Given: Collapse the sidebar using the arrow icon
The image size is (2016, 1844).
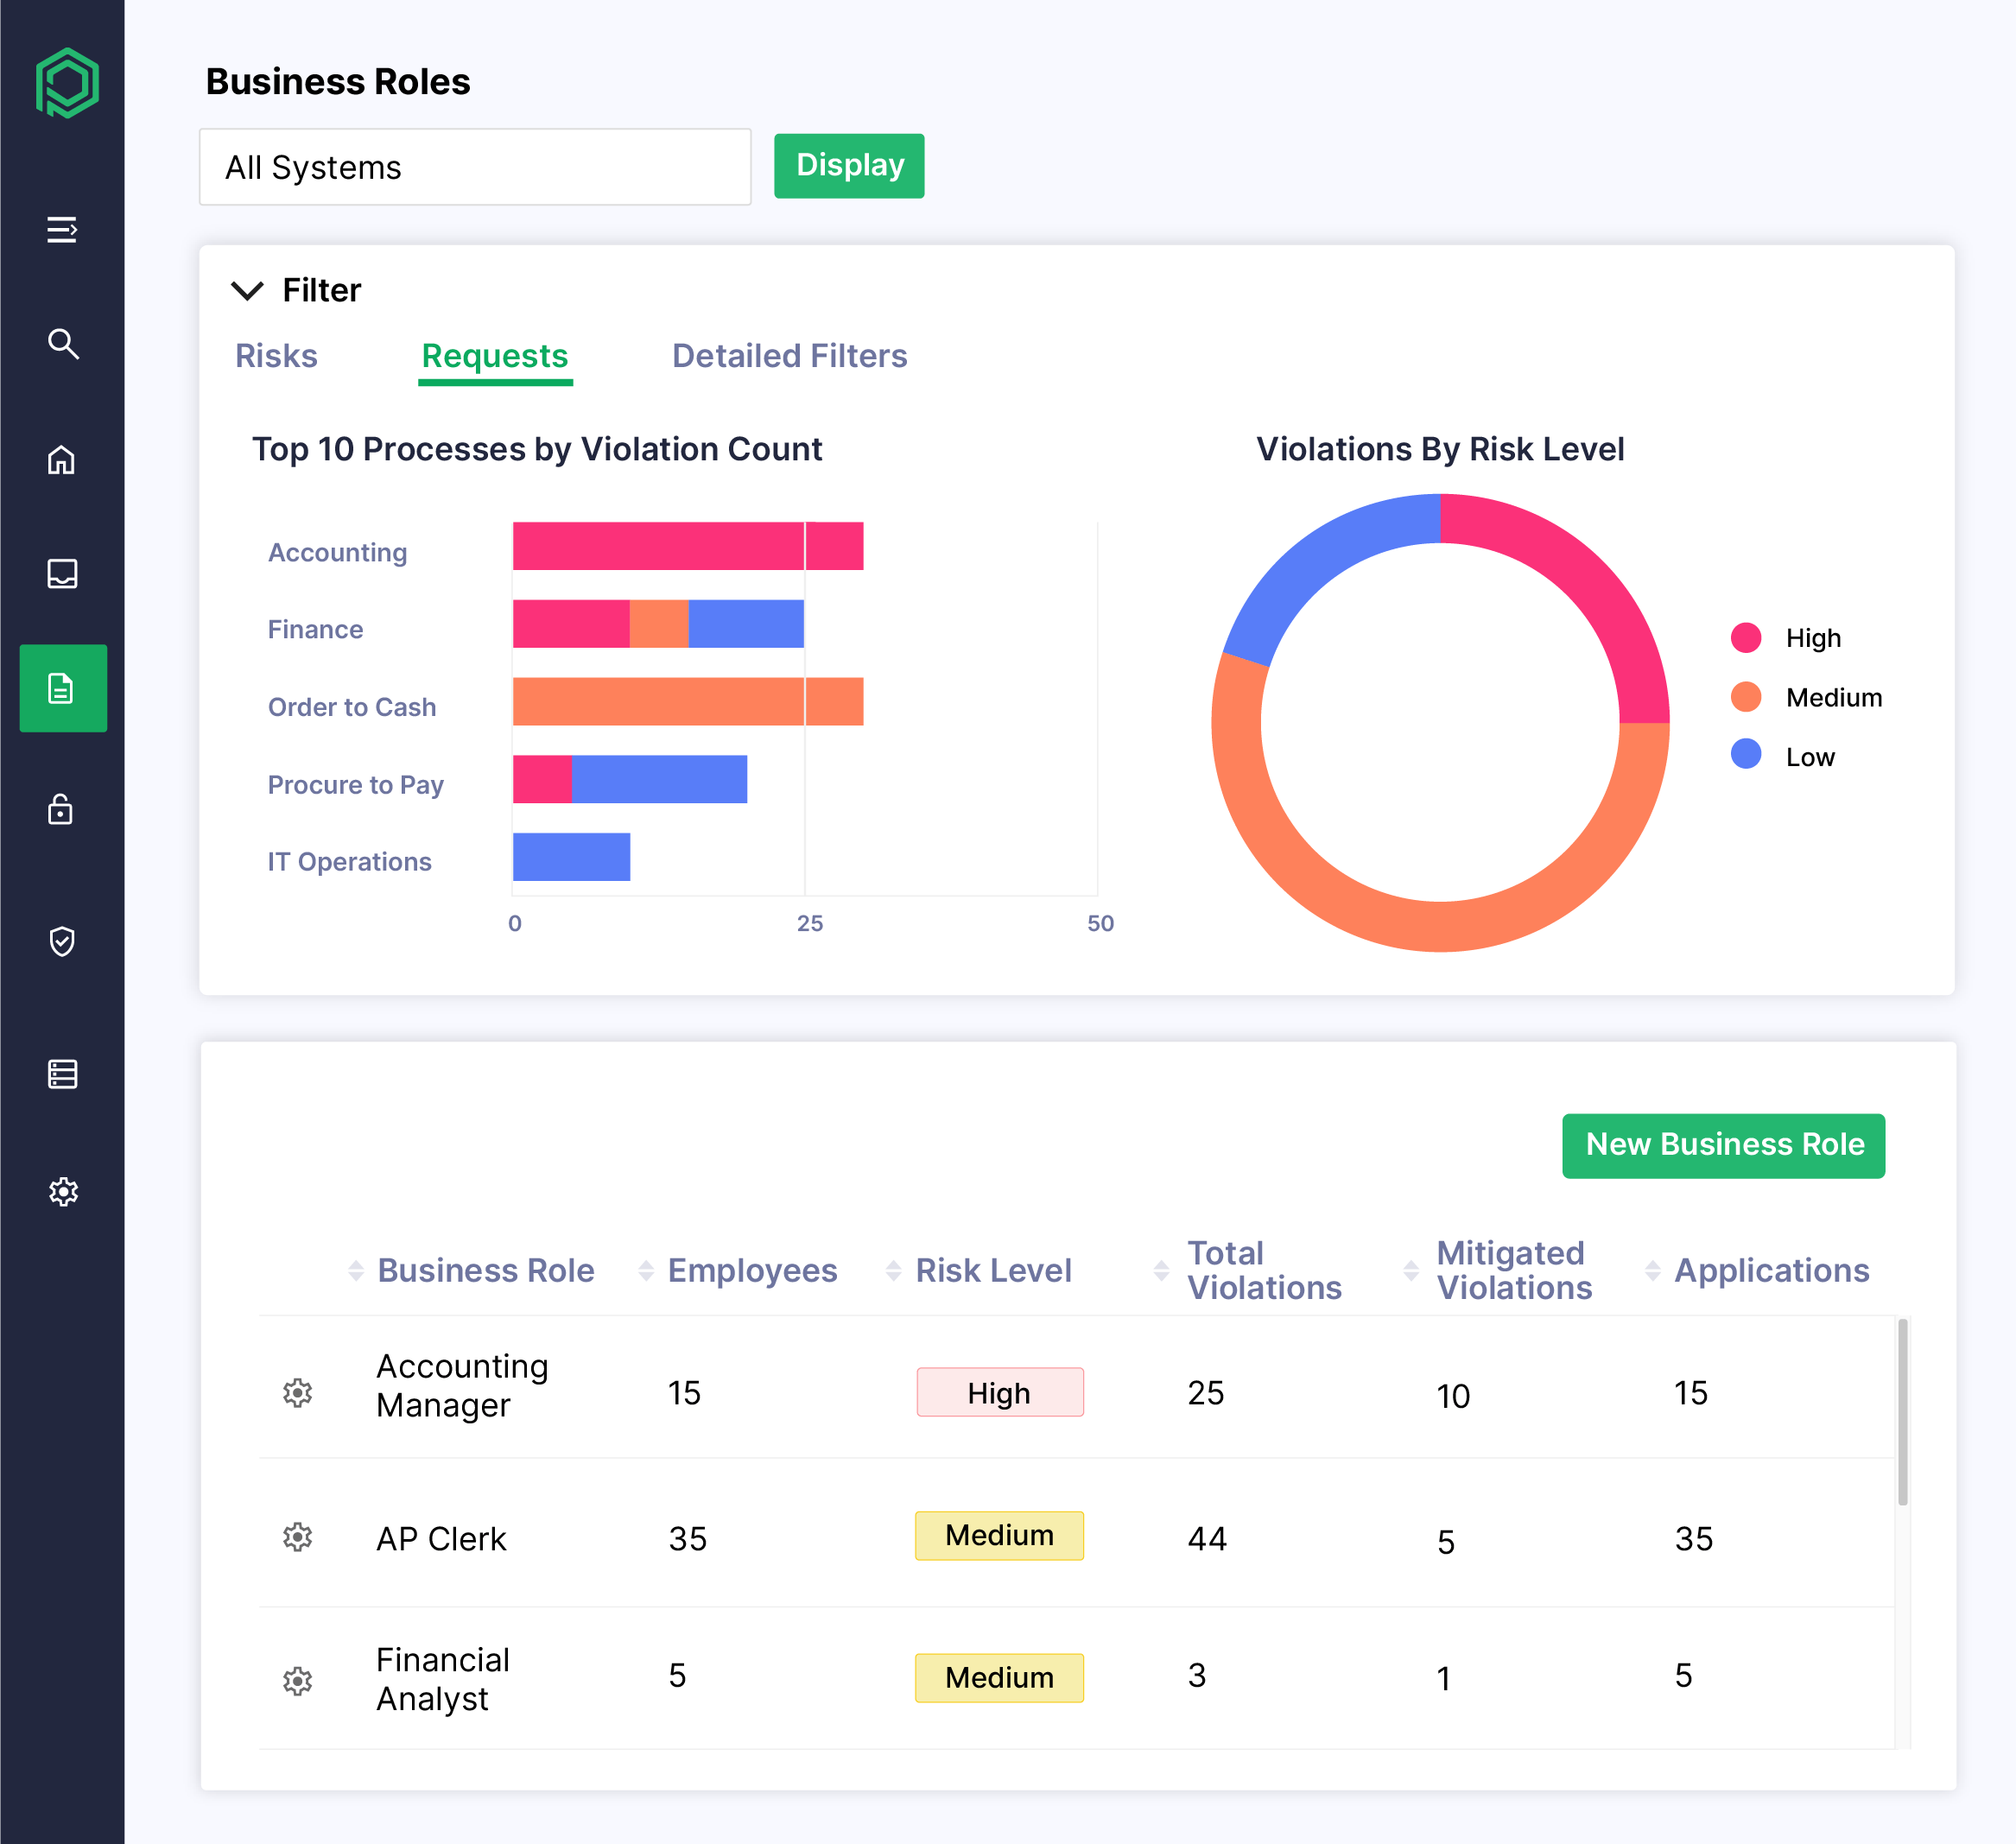Looking at the screenshot, I should (x=63, y=230).
